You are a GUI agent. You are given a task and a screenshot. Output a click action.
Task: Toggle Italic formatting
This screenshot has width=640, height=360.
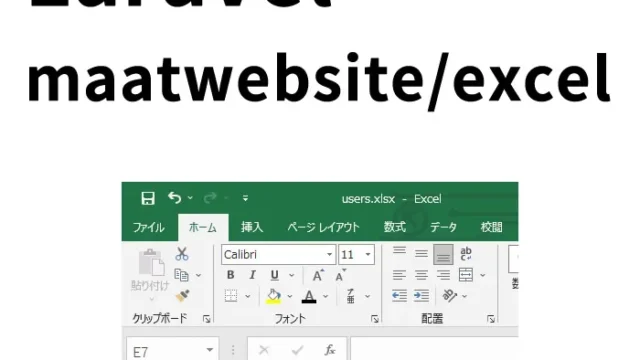253,275
